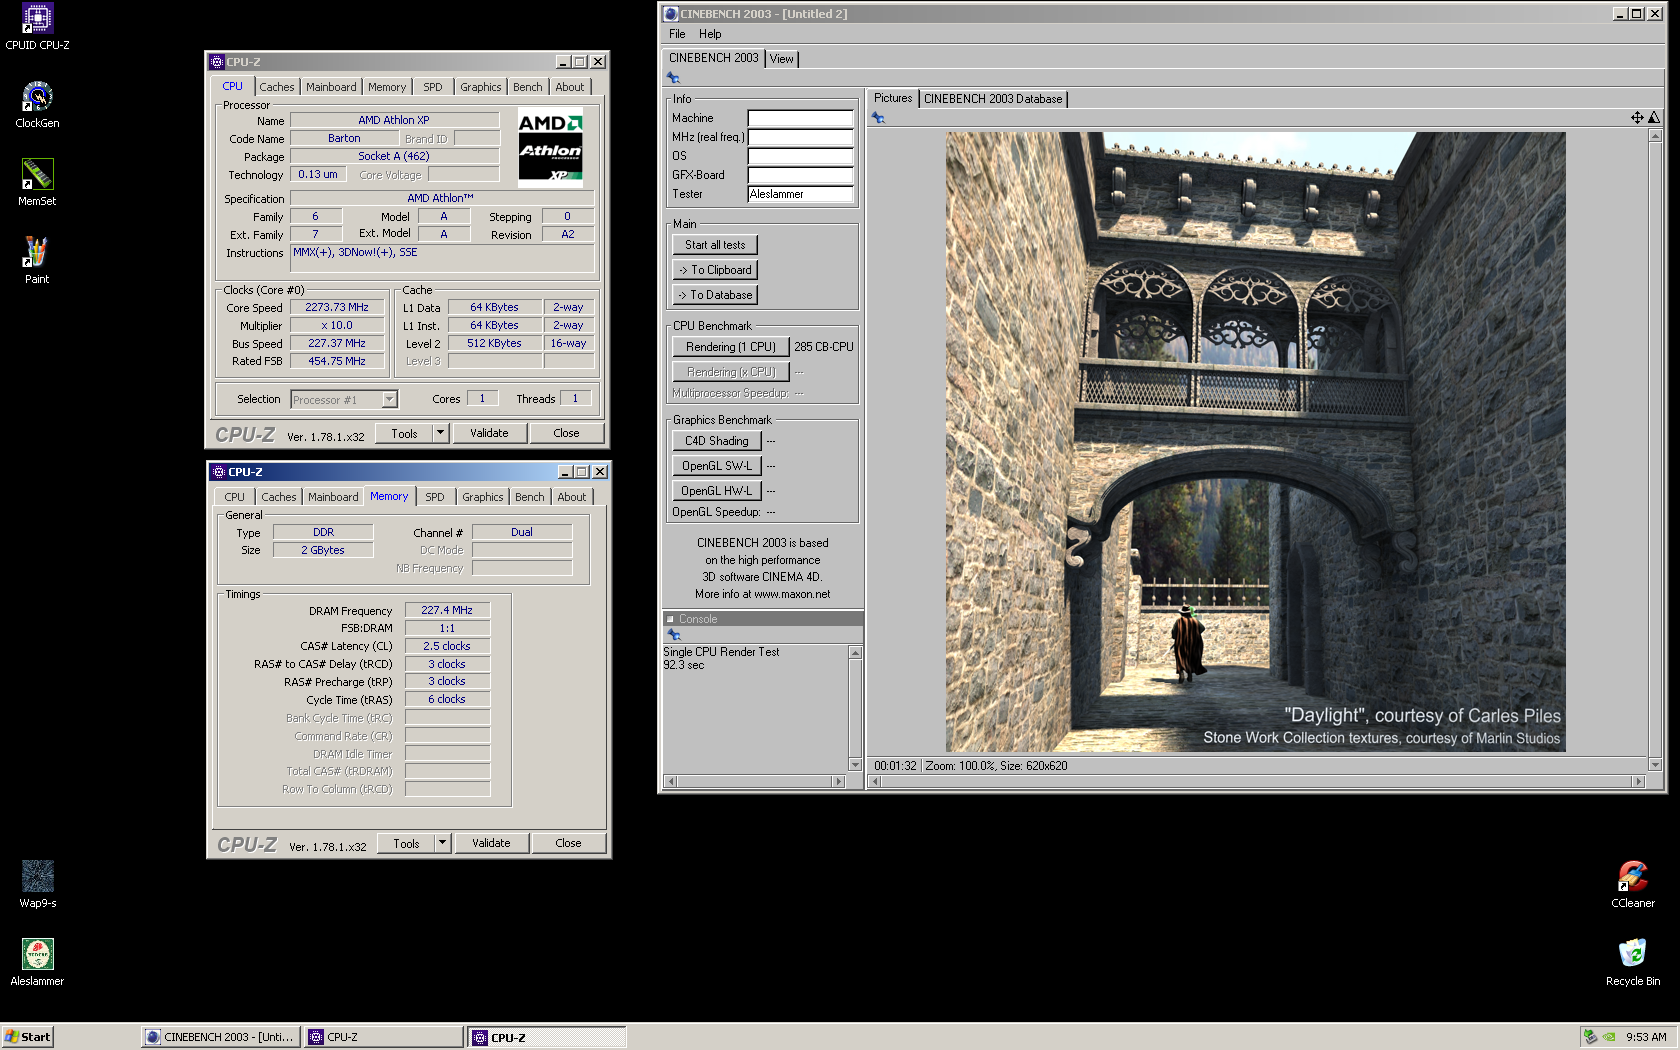The height and width of the screenshot is (1050, 1680).
Task: Click the To Database button
Action: point(715,295)
